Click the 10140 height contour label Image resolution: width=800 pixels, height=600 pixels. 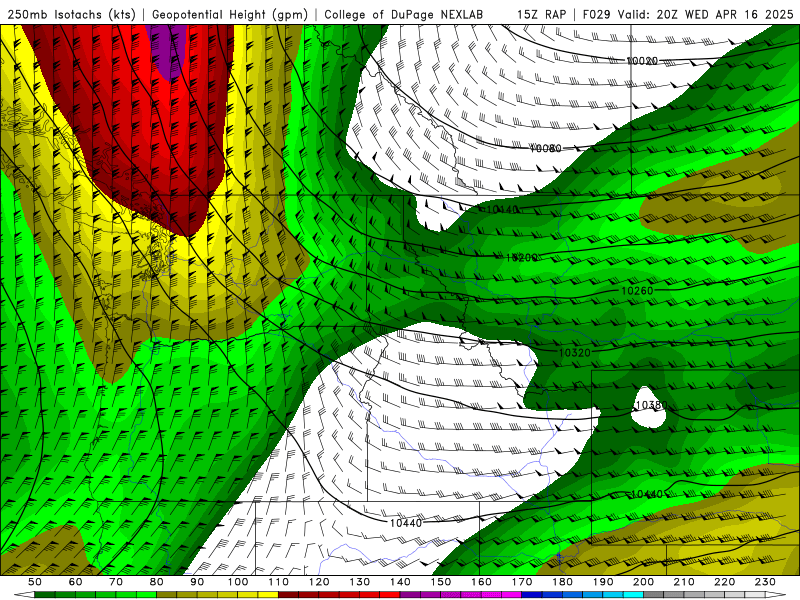pyautogui.click(x=503, y=209)
